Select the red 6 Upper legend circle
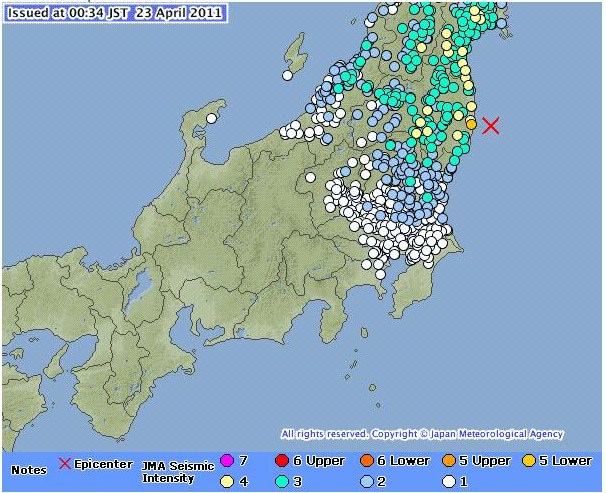Image resolution: width=606 pixels, height=493 pixels. [x=284, y=462]
